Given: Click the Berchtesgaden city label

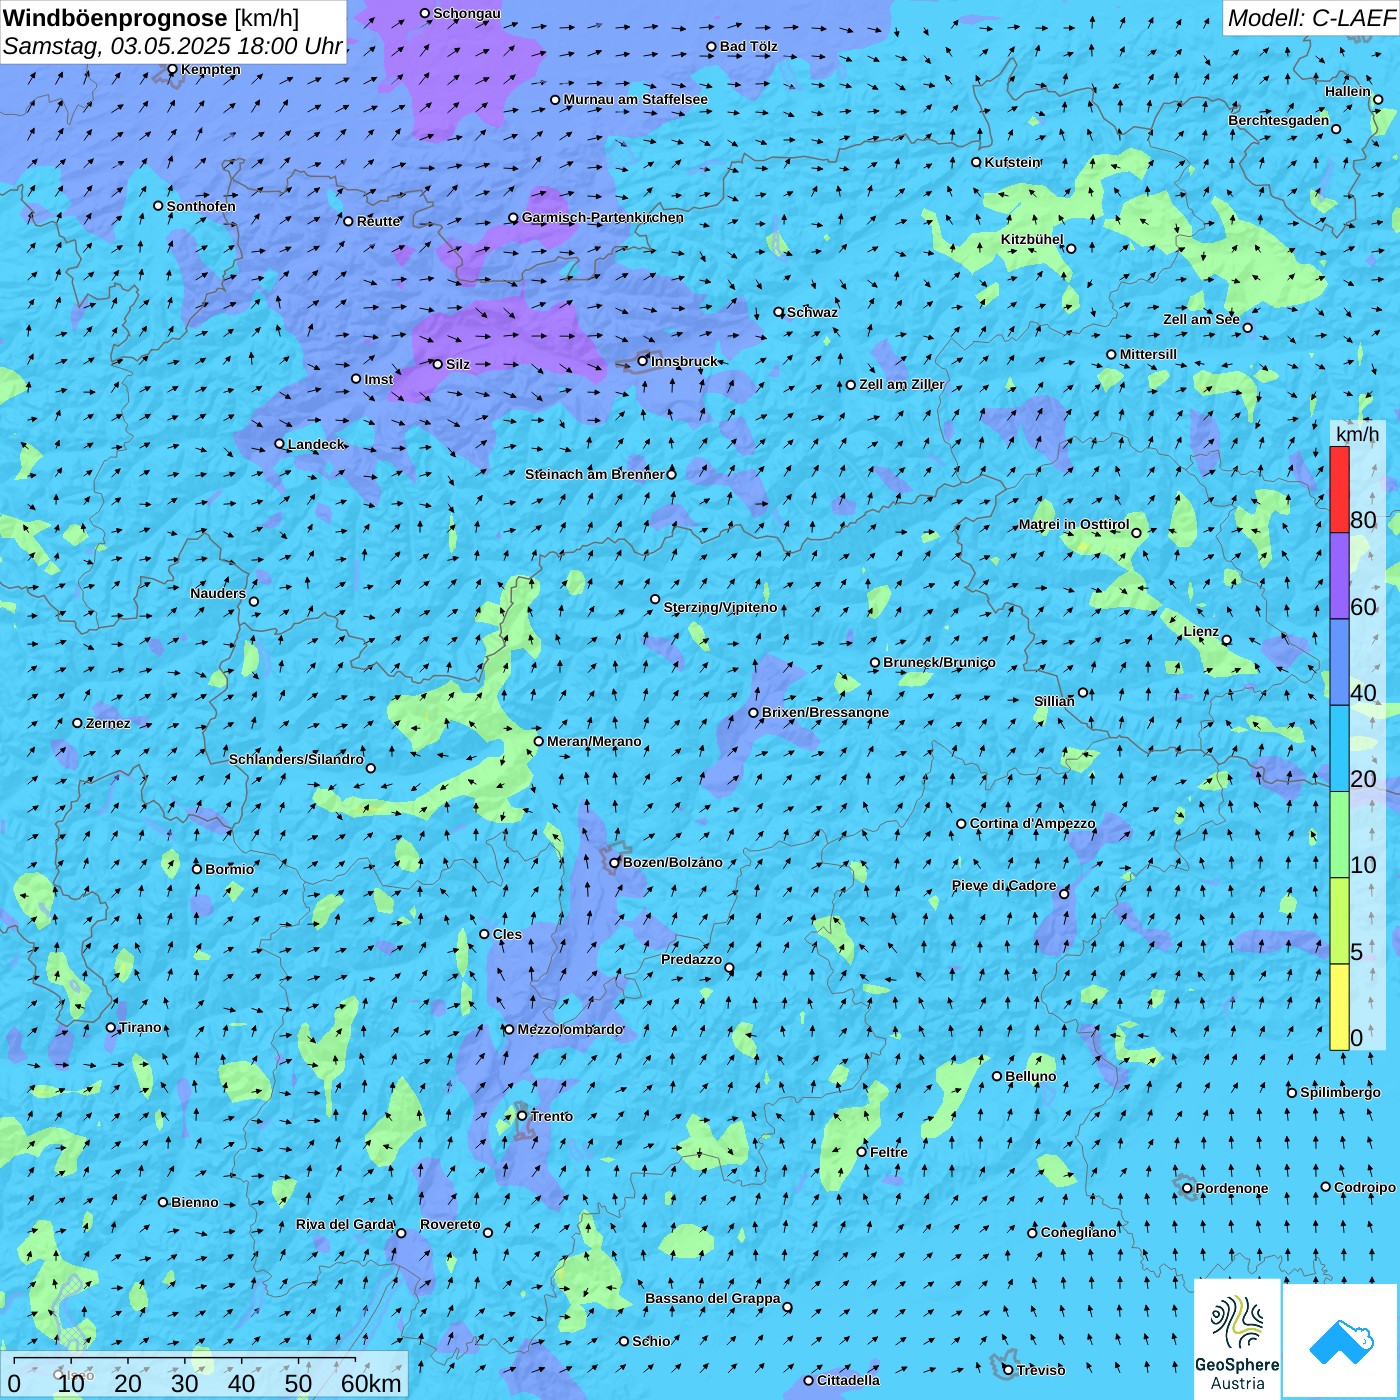Looking at the screenshot, I should [1279, 120].
